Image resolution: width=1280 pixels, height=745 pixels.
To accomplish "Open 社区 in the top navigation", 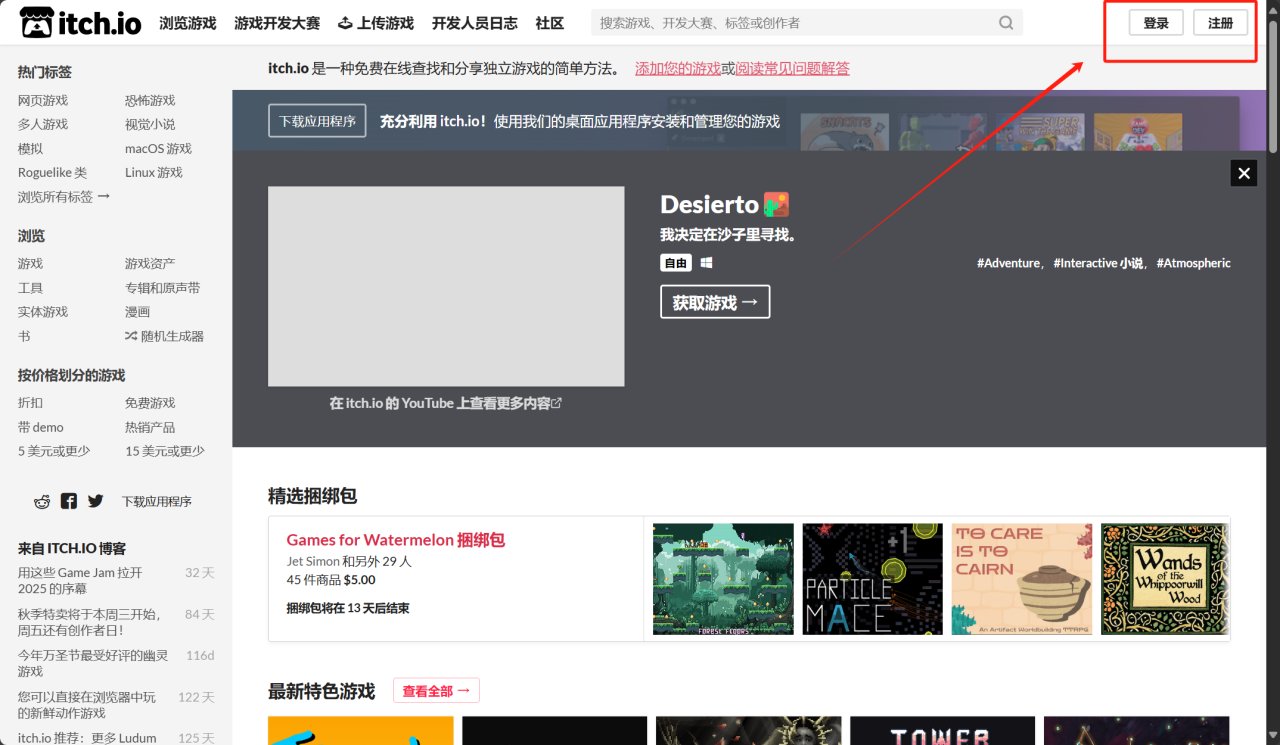I will (550, 23).
